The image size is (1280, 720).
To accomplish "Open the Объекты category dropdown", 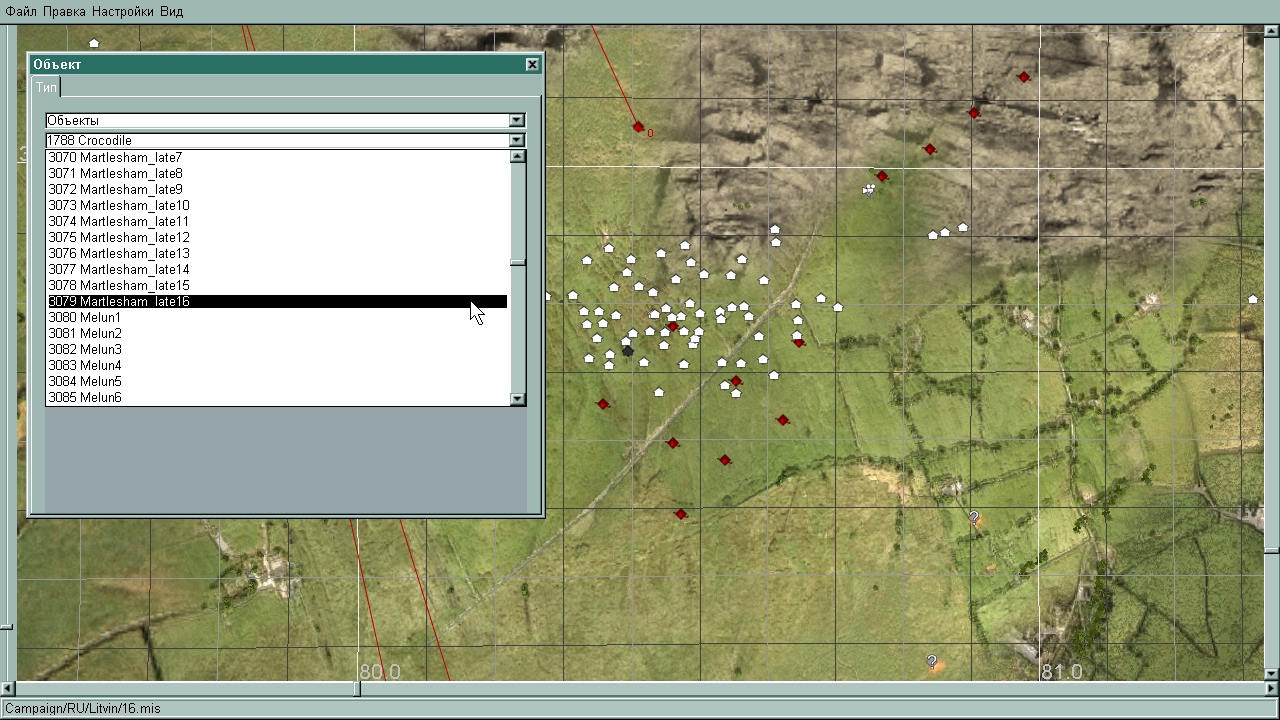I will coord(516,121).
